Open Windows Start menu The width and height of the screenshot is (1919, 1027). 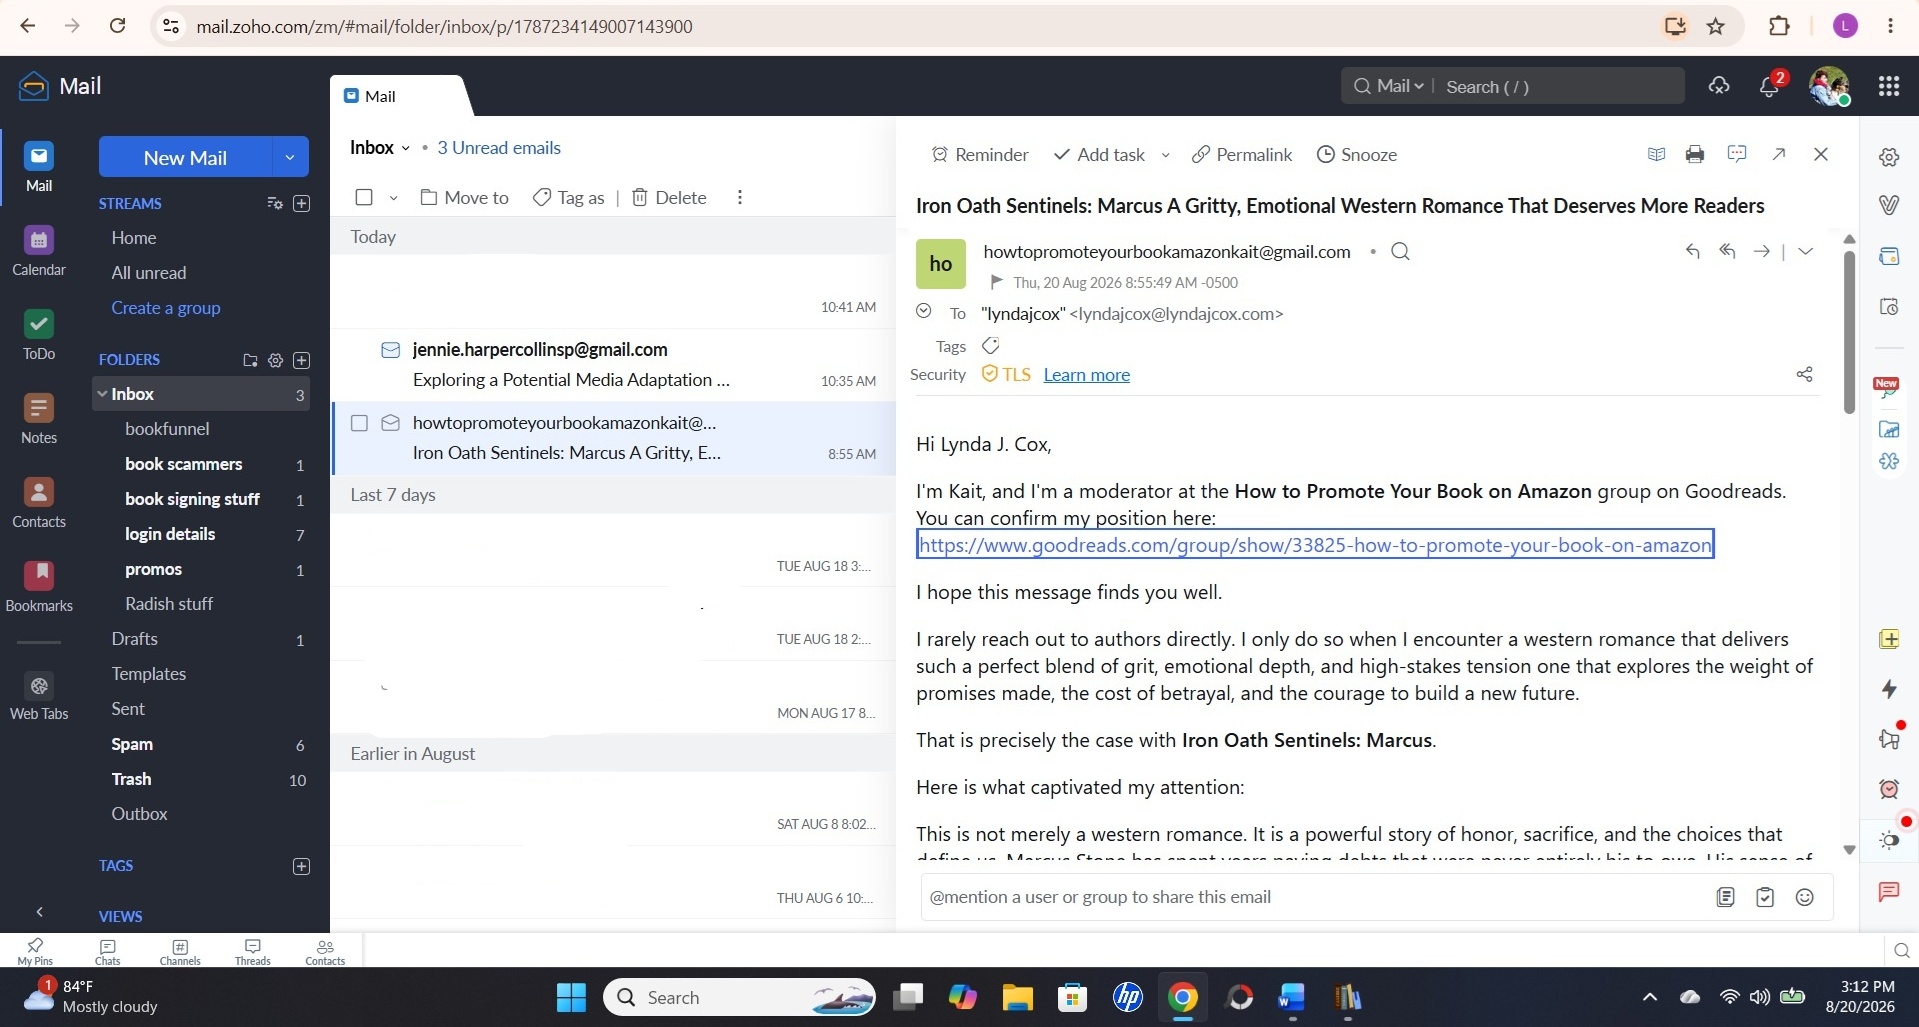[x=571, y=997]
